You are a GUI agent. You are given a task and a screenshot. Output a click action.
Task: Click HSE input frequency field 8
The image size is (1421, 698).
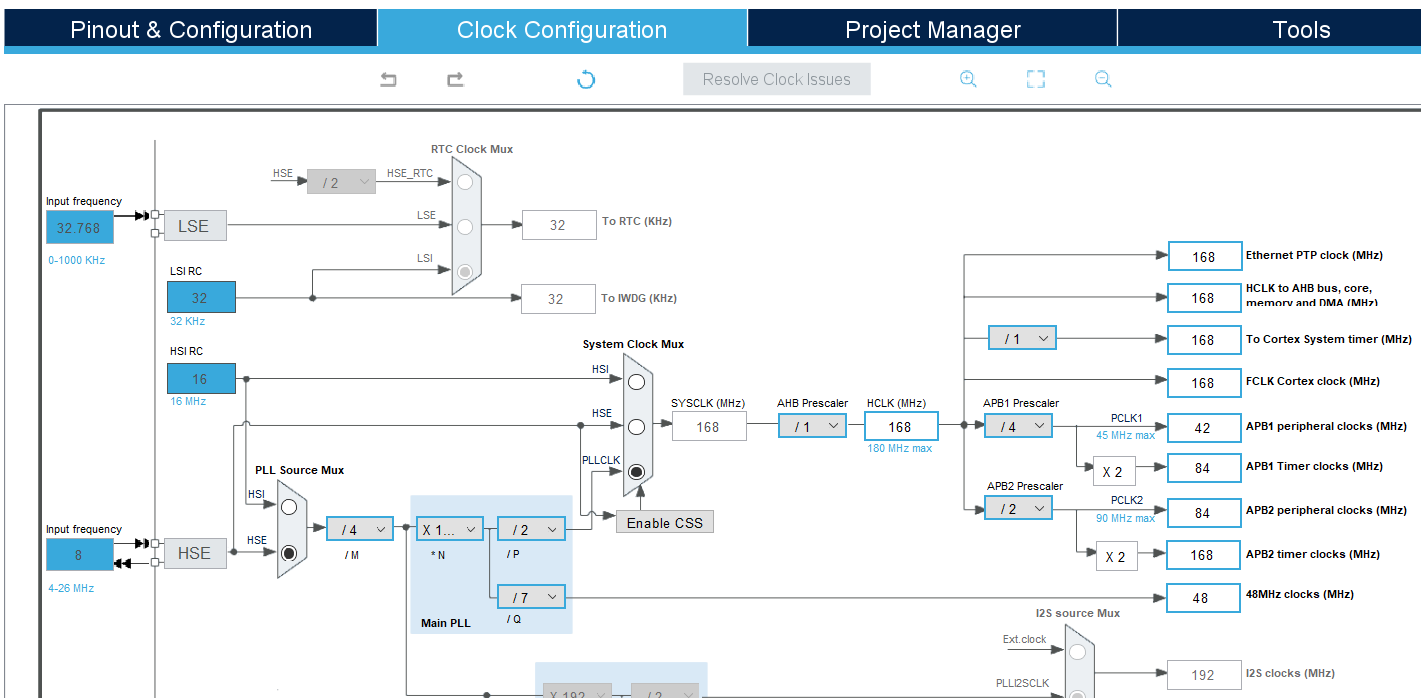[80, 554]
